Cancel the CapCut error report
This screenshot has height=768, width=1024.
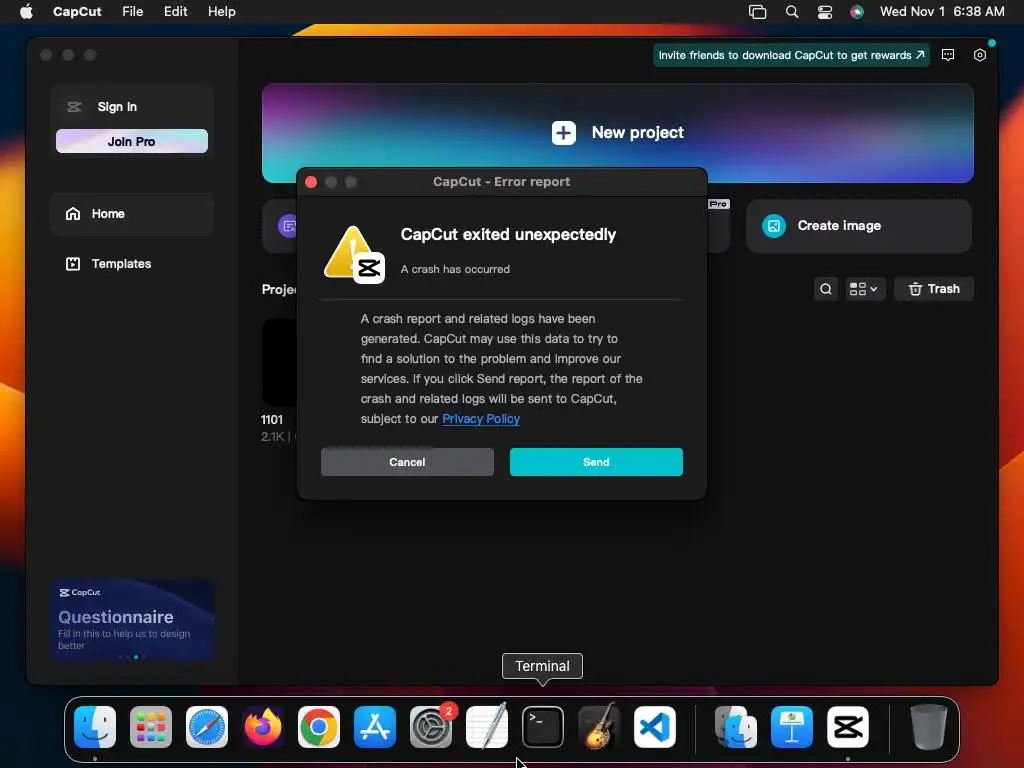[407, 462]
